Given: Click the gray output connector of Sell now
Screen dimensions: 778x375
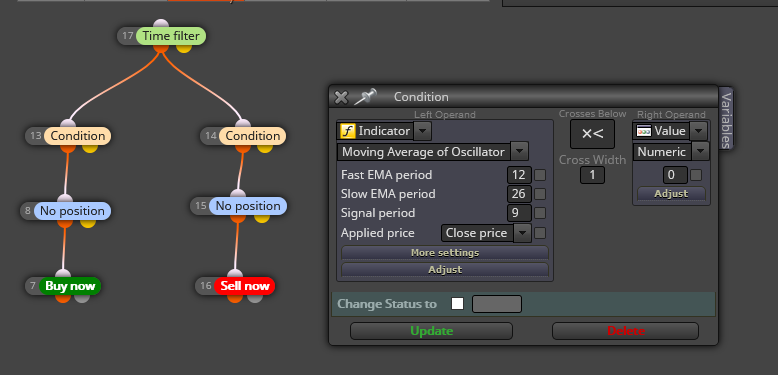Looking at the screenshot, I should click(255, 298).
